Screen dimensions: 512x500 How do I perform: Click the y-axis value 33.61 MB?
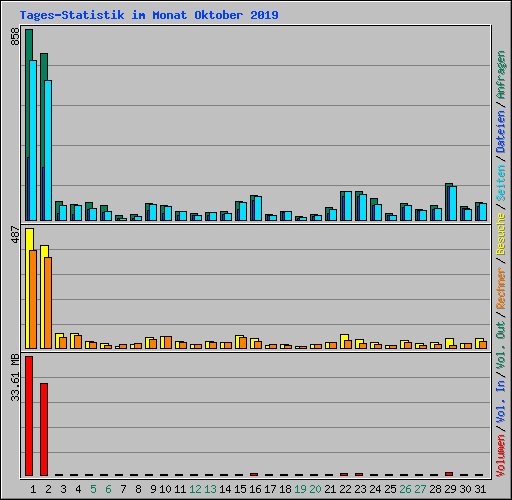(15, 378)
